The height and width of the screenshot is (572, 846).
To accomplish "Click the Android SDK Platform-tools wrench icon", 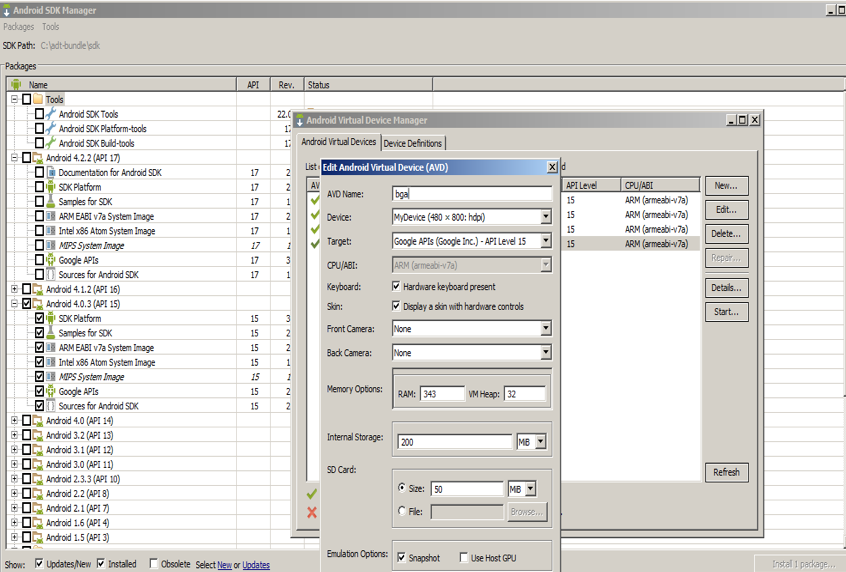I will pyautogui.click(x=51, y=128).
